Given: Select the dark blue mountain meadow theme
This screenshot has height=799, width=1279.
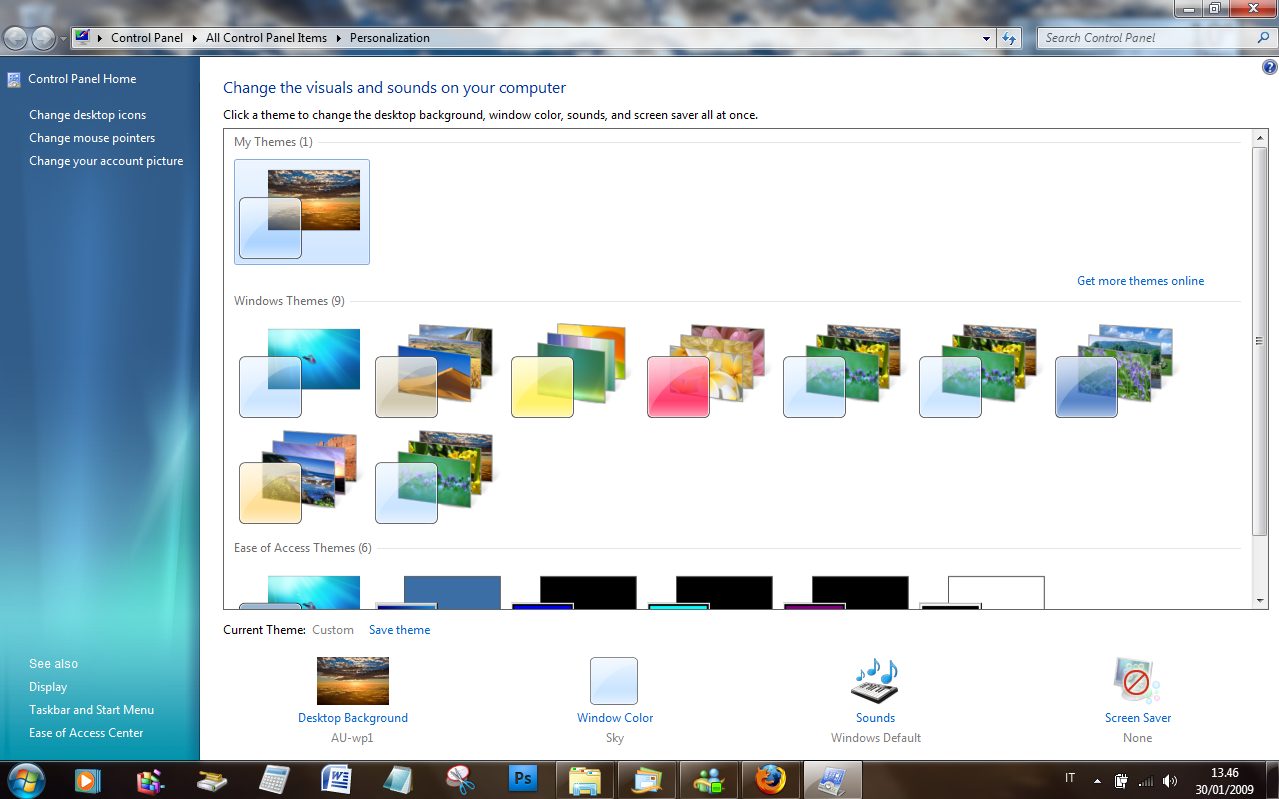Looking at the screenshot, I should click(1116, 371).
